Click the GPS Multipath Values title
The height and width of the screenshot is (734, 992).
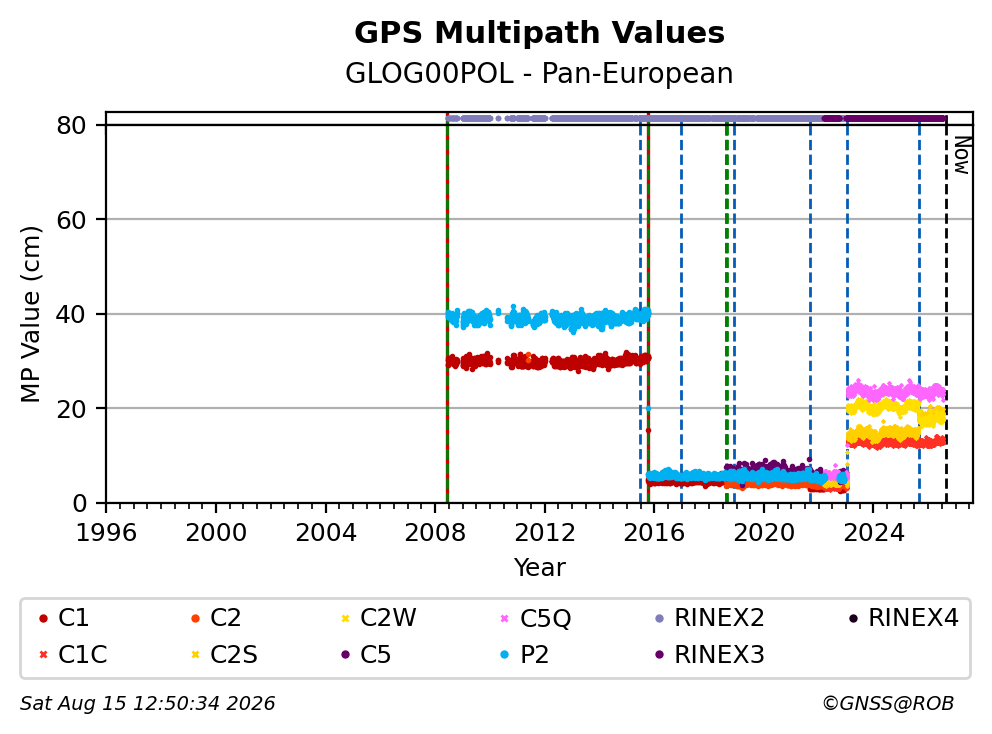pyautogui.click(x=539, y=33)
